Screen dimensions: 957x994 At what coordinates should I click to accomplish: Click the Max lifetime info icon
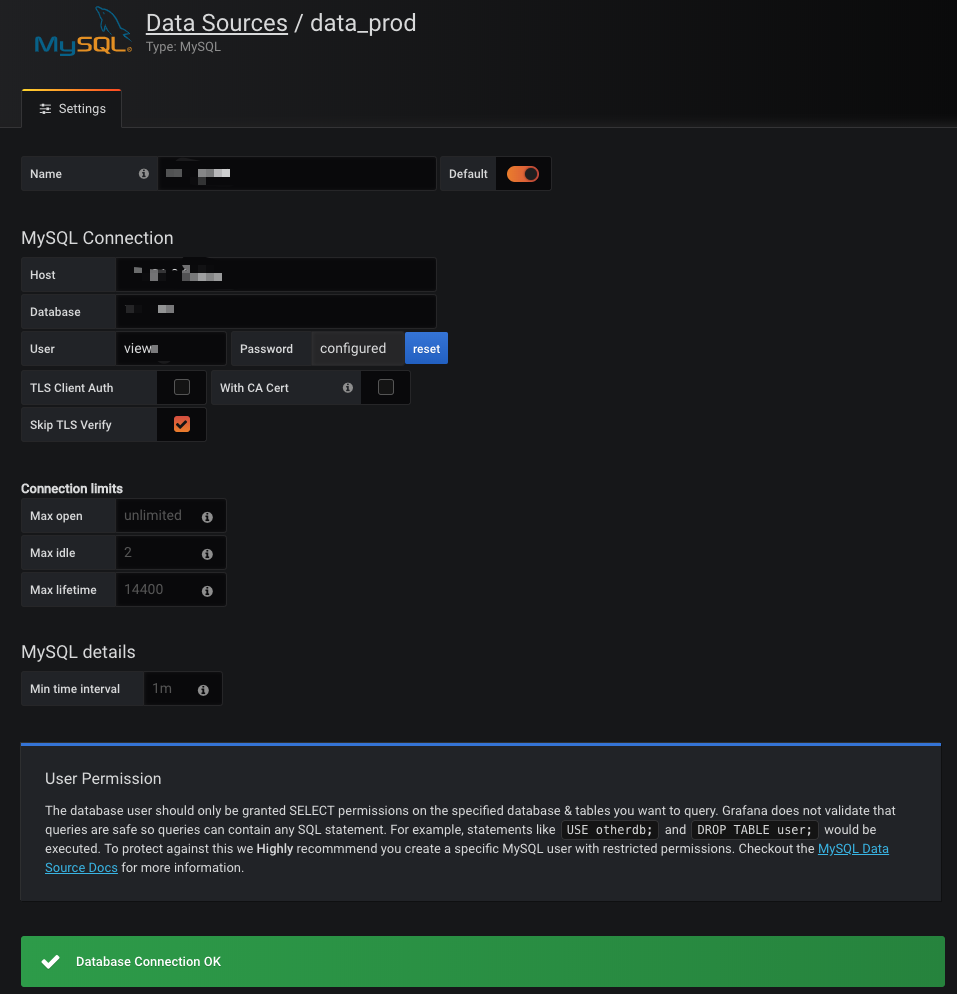coord(207,591)
